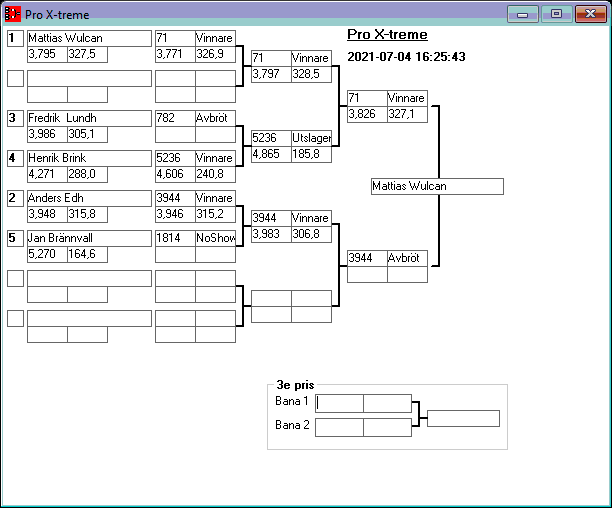Click the Henrik Brink name field

89,158
